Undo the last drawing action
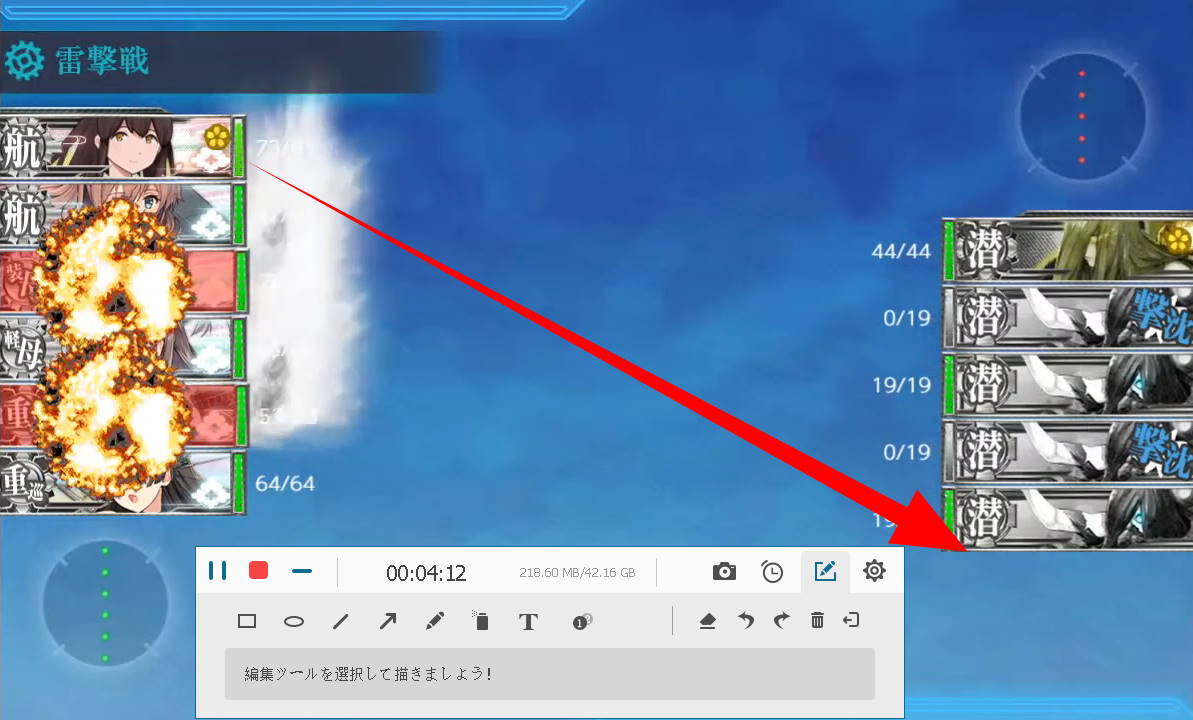This screenshot has width=1193, height=720. [x=746, y=621]
